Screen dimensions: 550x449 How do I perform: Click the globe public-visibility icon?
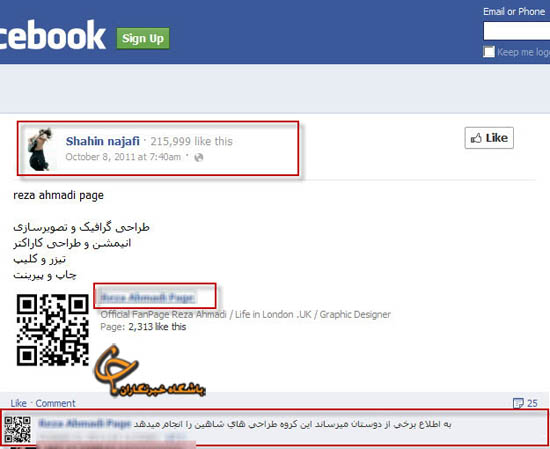[199, 158]
